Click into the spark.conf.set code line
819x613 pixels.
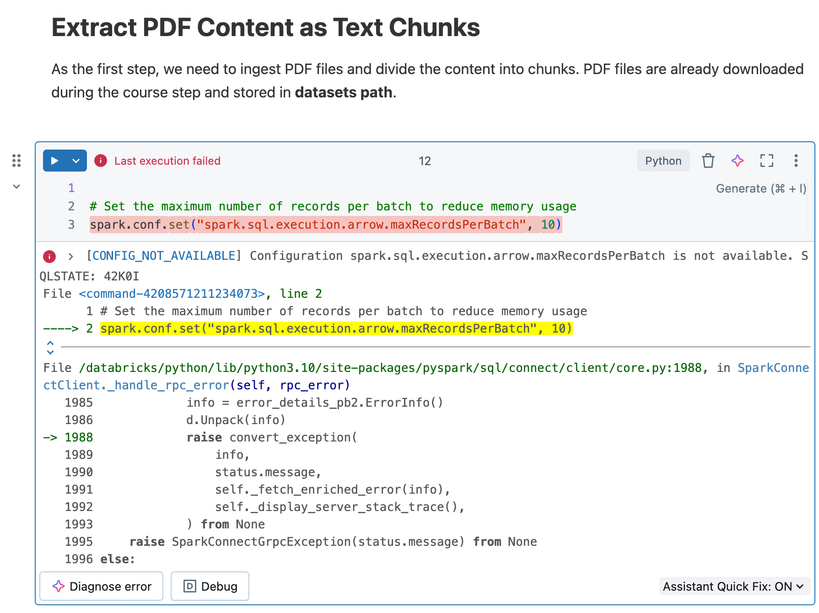(325, 225)
